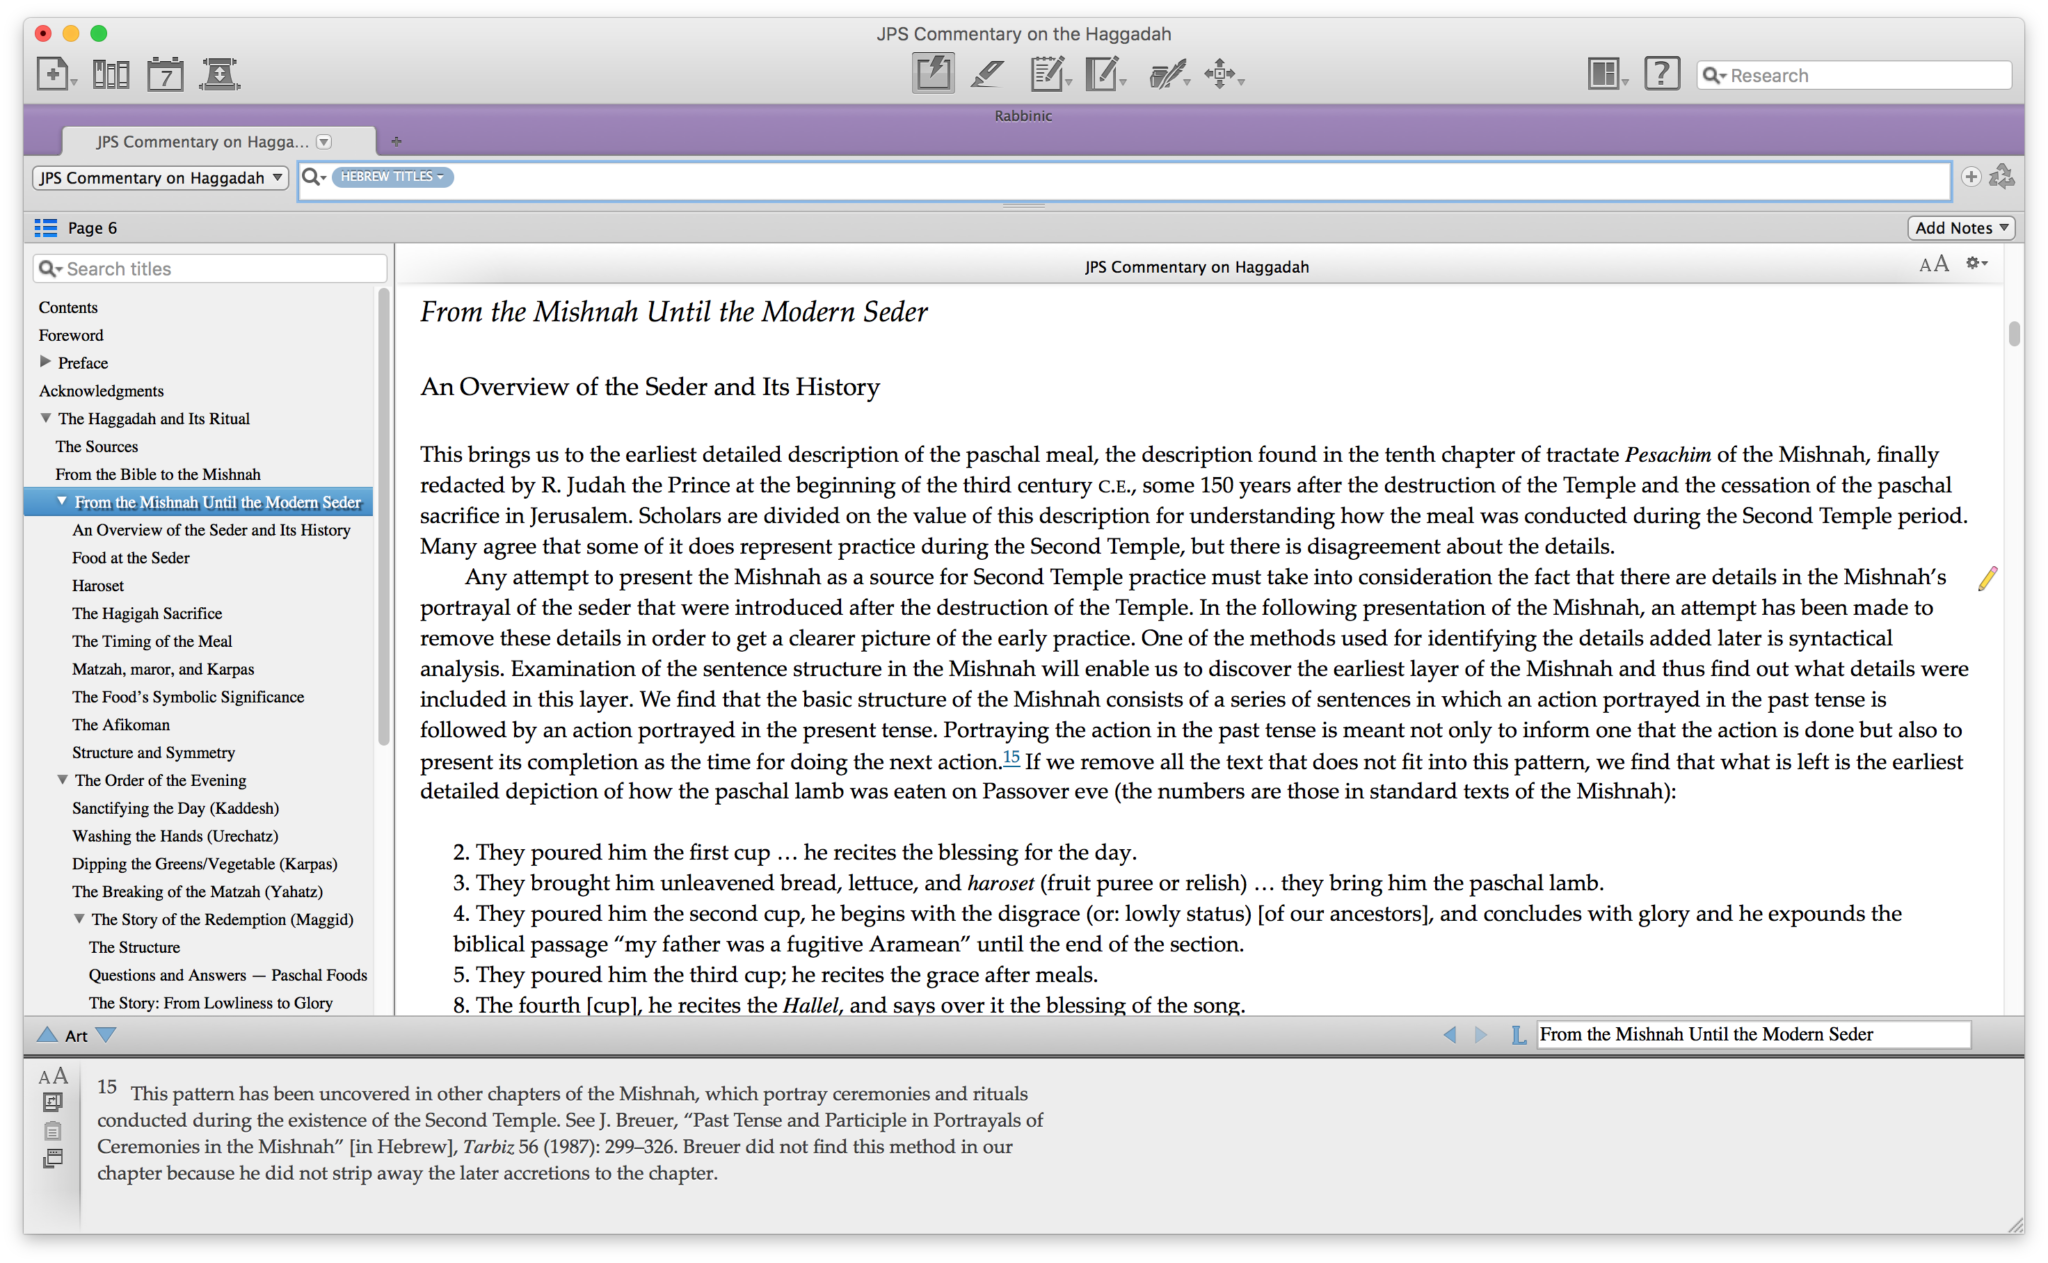Viewport: 2048px width, 1263px height.
Task: Click the yellow pencil note marker
Action: pyautogui.click(x=1987, y=578)
